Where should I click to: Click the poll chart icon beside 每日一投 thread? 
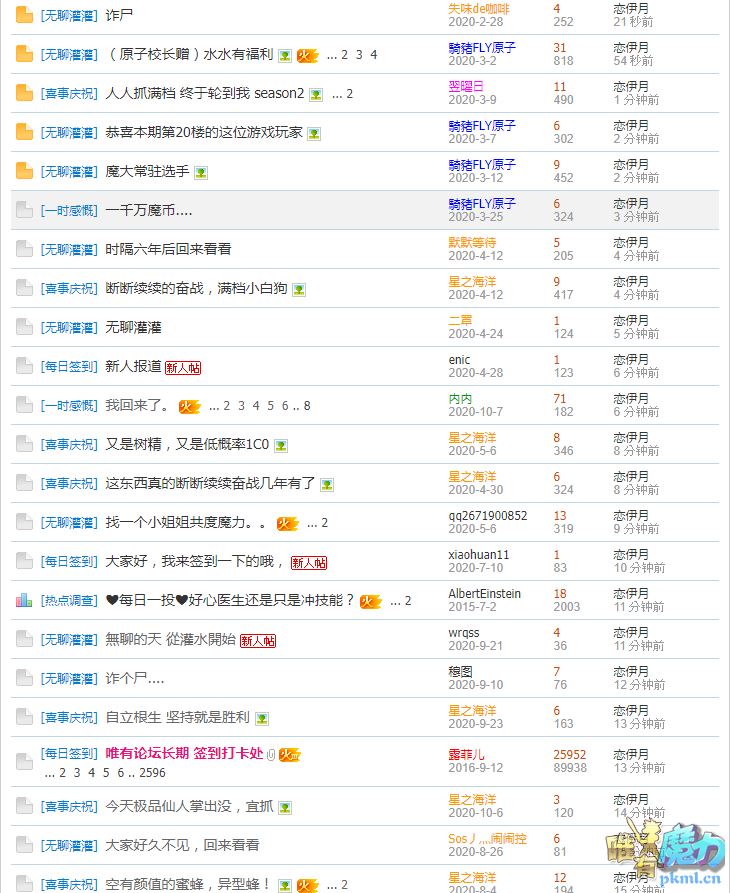[x=25, y=600]
